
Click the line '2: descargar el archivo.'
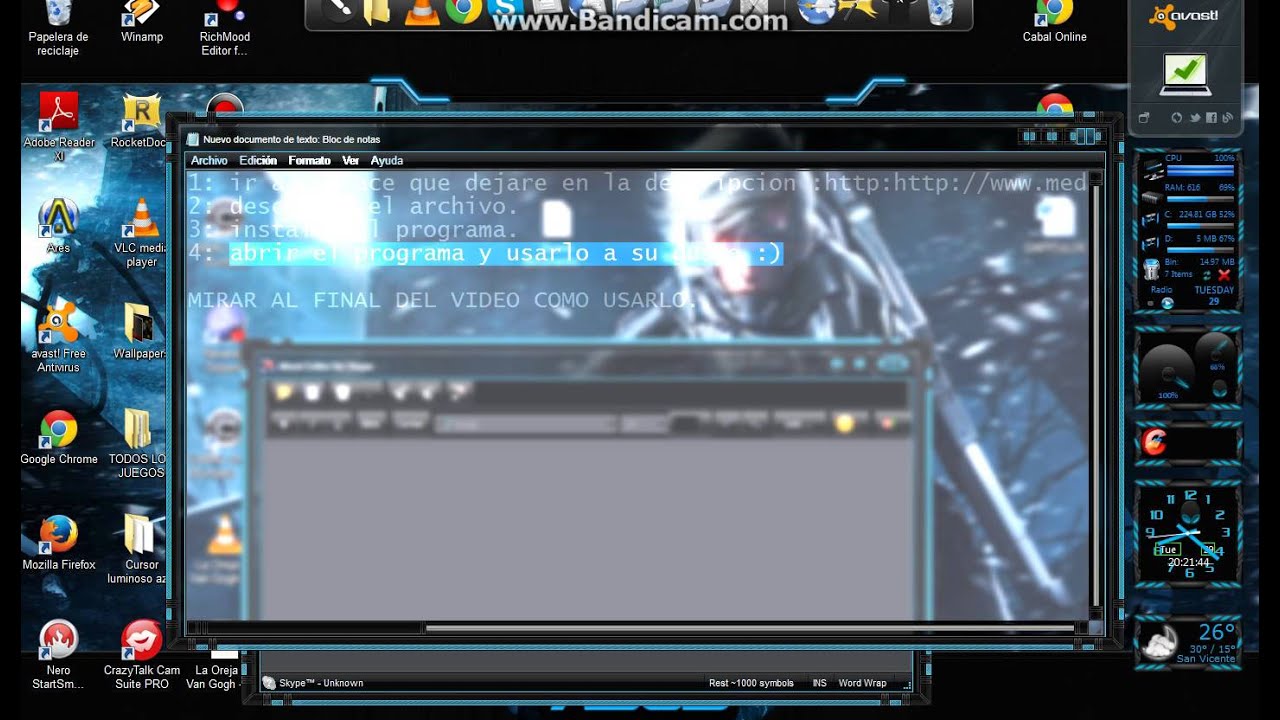pyautogui.click(x=353, y=207)
